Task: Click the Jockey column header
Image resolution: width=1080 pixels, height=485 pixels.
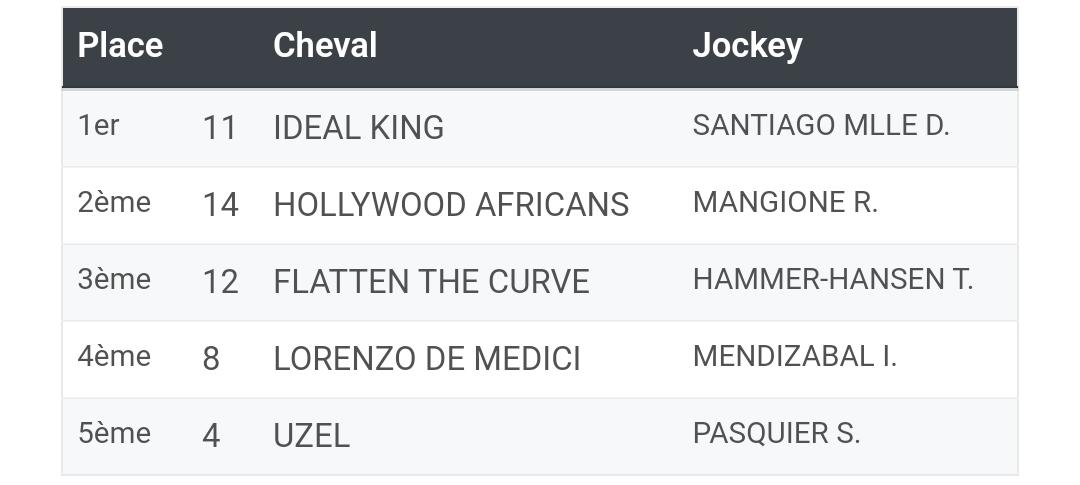Action: [x=747, y=46]
